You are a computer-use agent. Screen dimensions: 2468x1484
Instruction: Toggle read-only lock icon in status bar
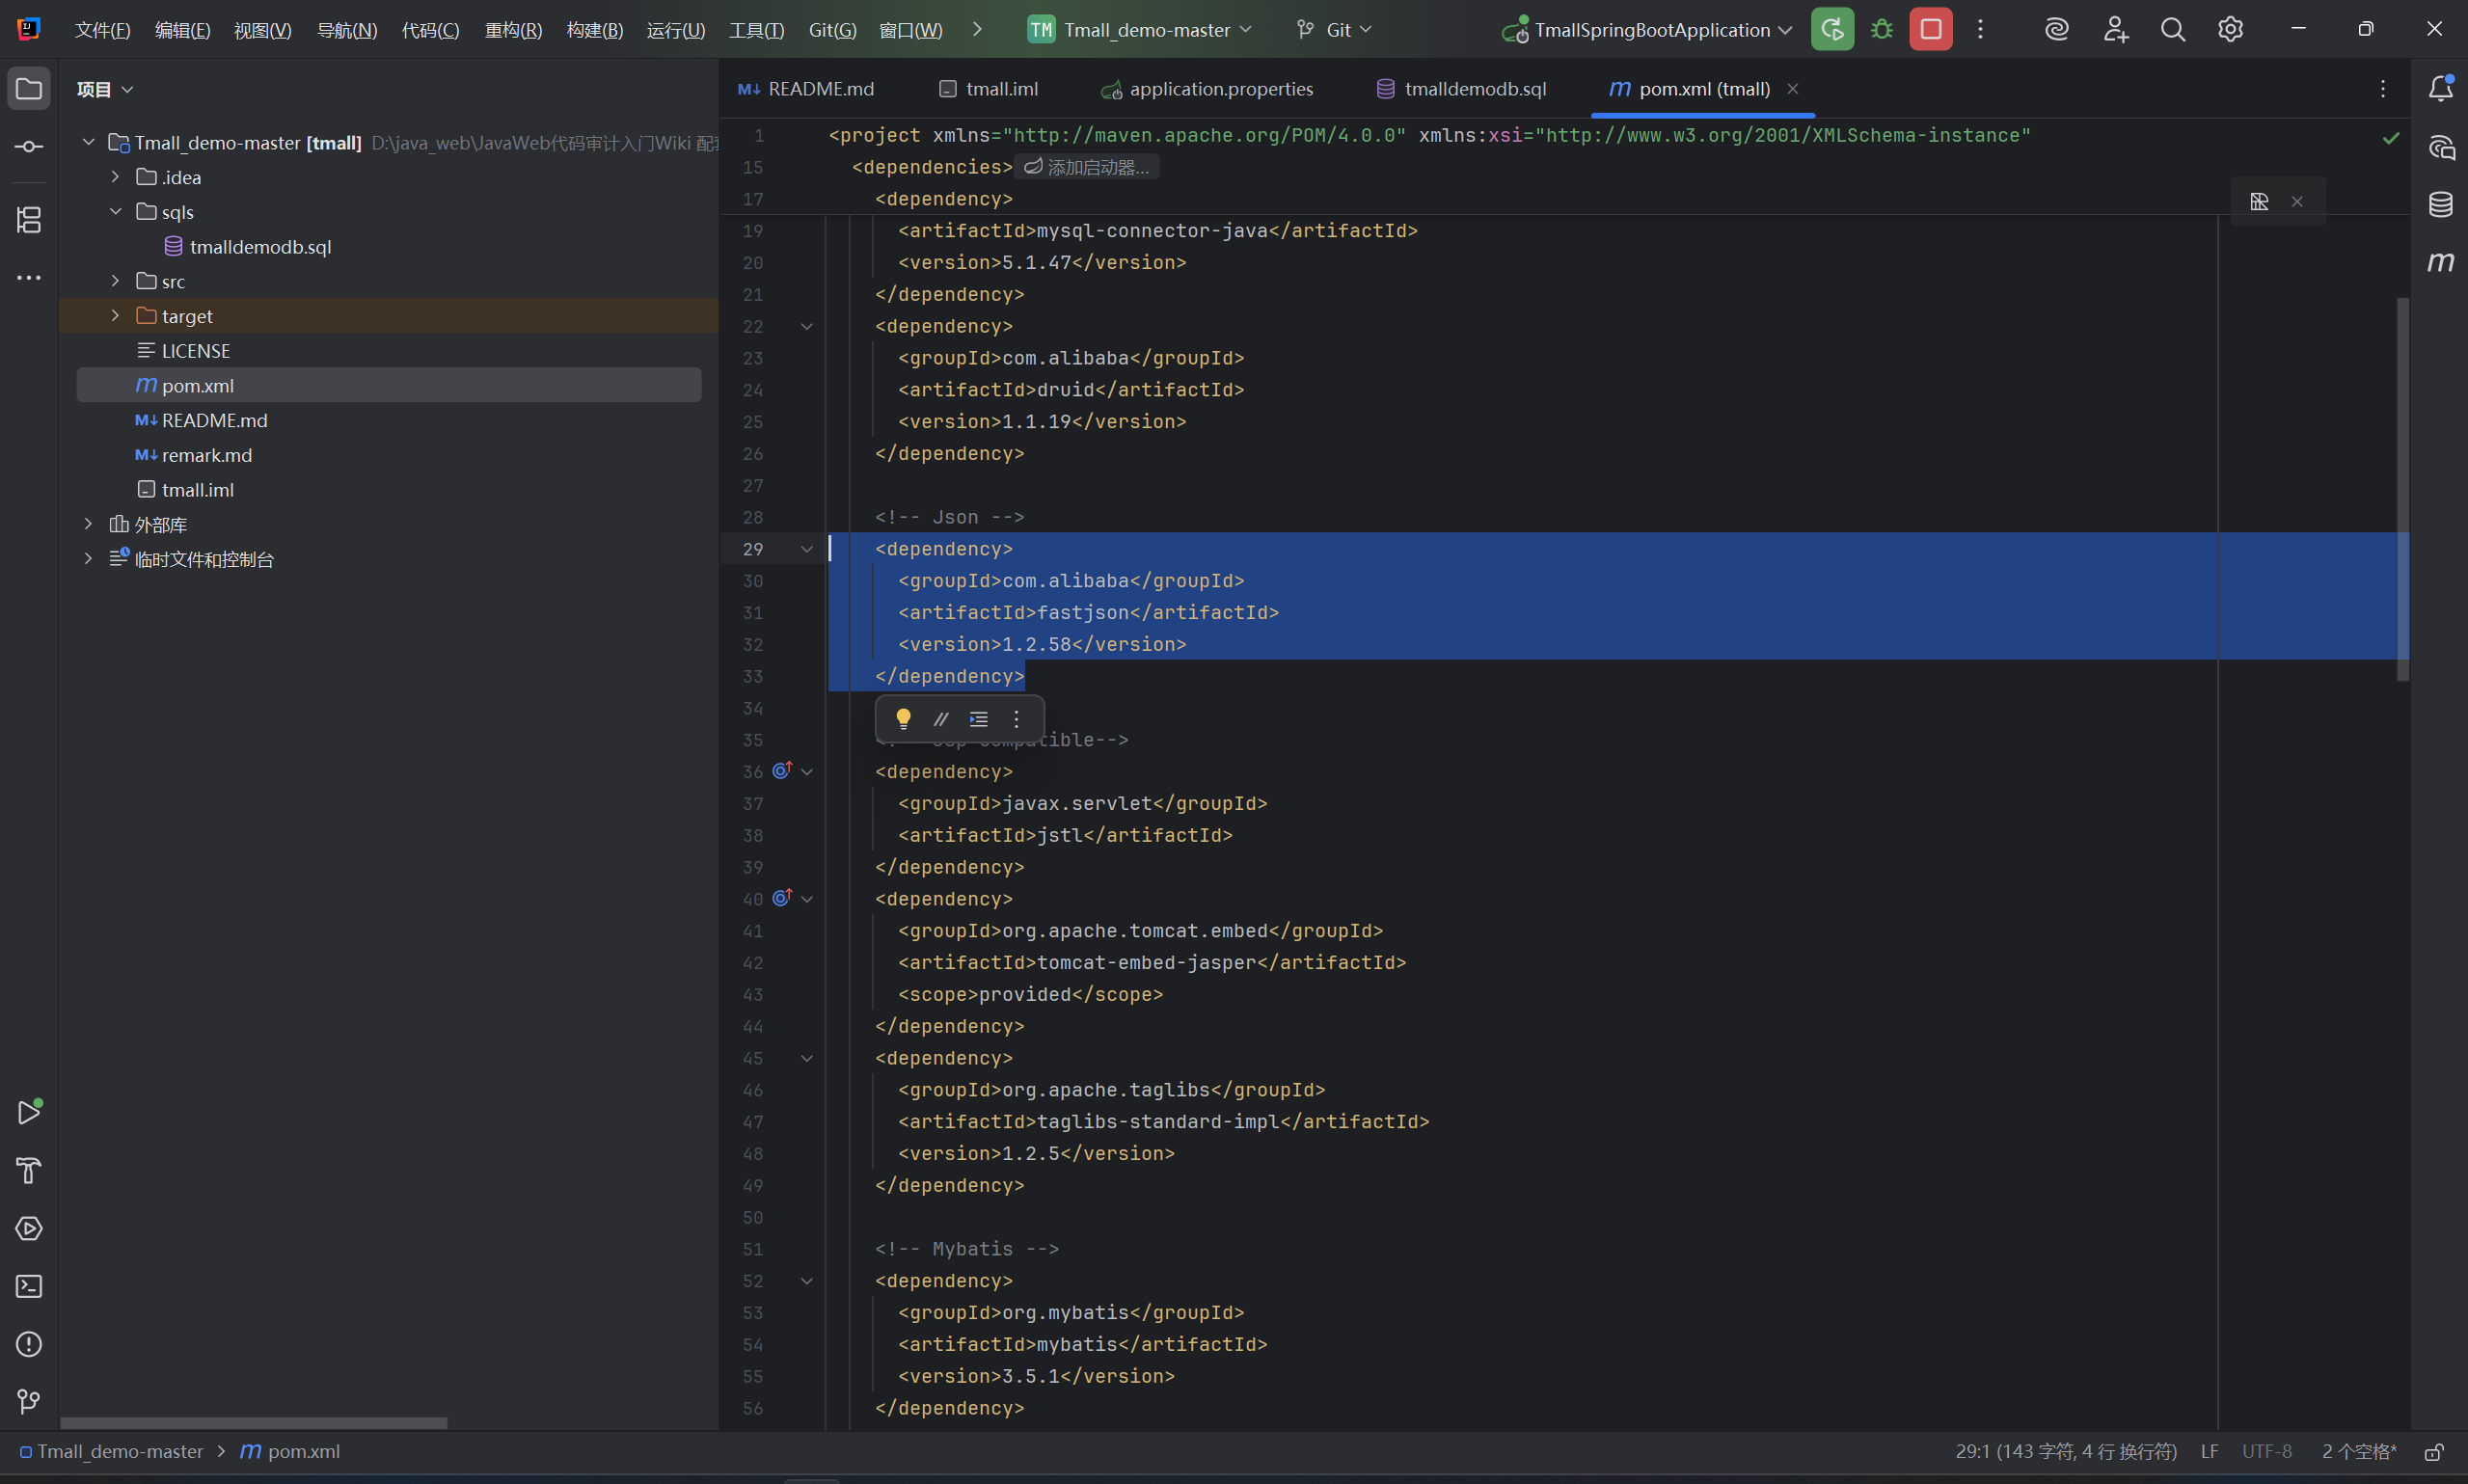[x=2434, y=1452]
